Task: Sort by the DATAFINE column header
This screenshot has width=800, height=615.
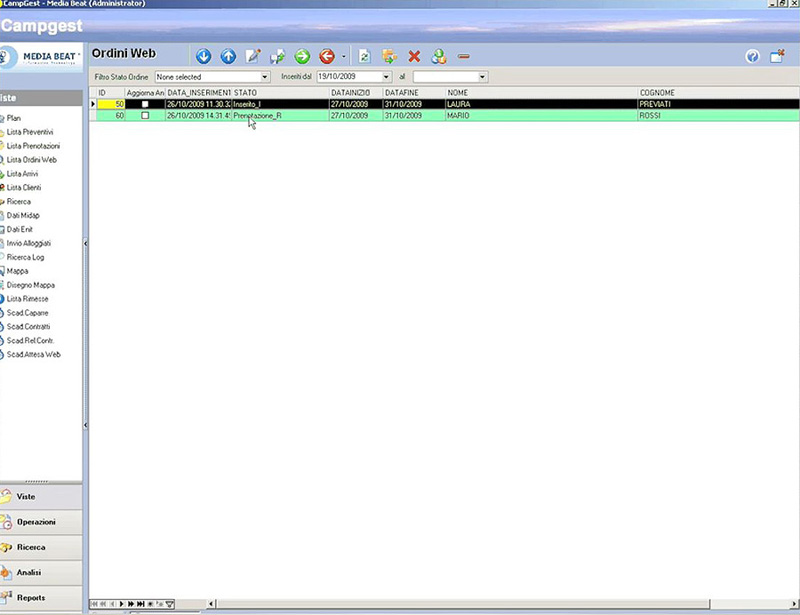Action: coord(414,93)
